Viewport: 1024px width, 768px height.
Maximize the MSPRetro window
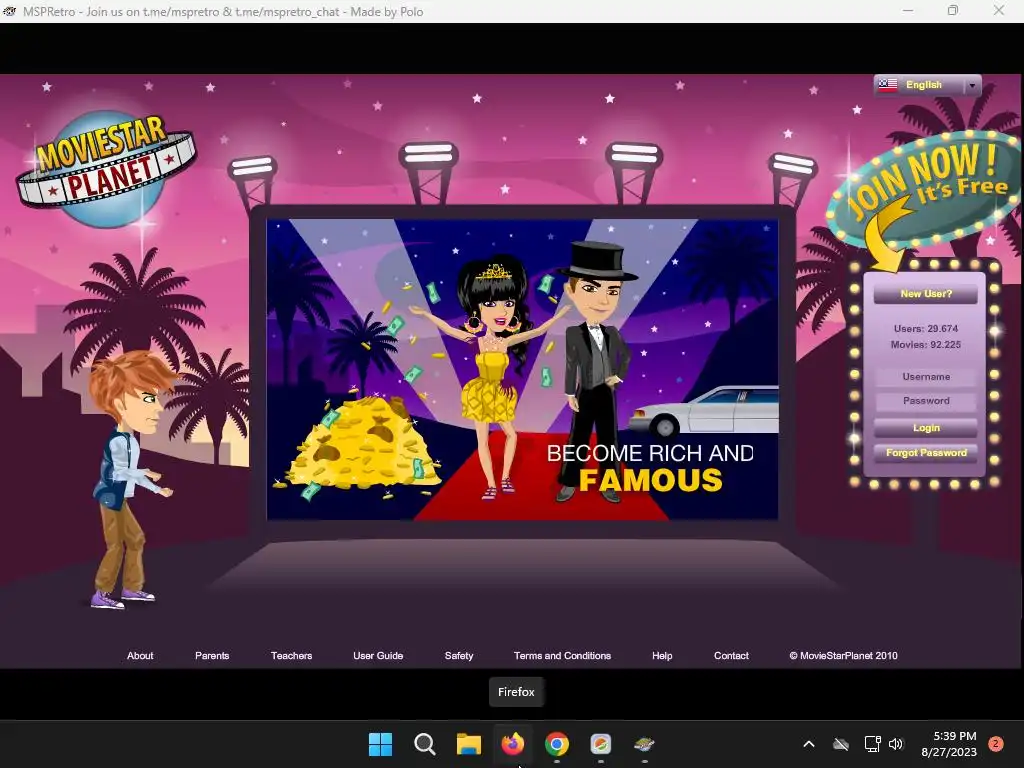coord(953,10)
